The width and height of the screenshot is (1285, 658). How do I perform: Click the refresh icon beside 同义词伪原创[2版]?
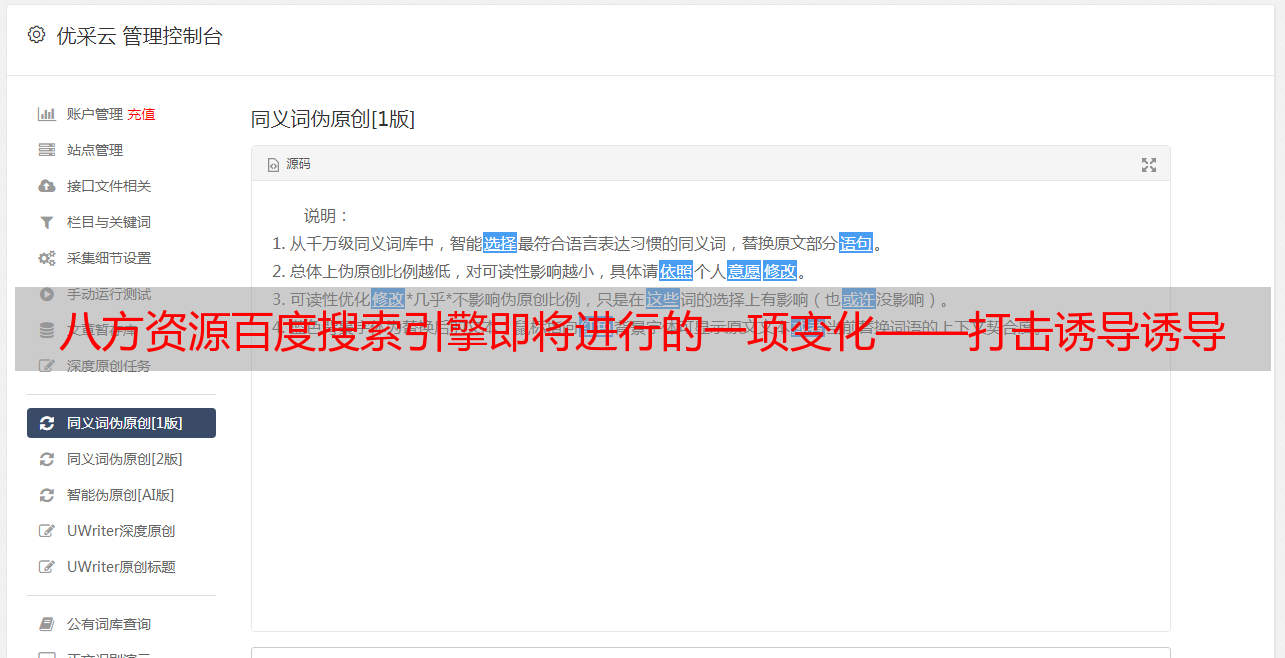tap(46, 459)
